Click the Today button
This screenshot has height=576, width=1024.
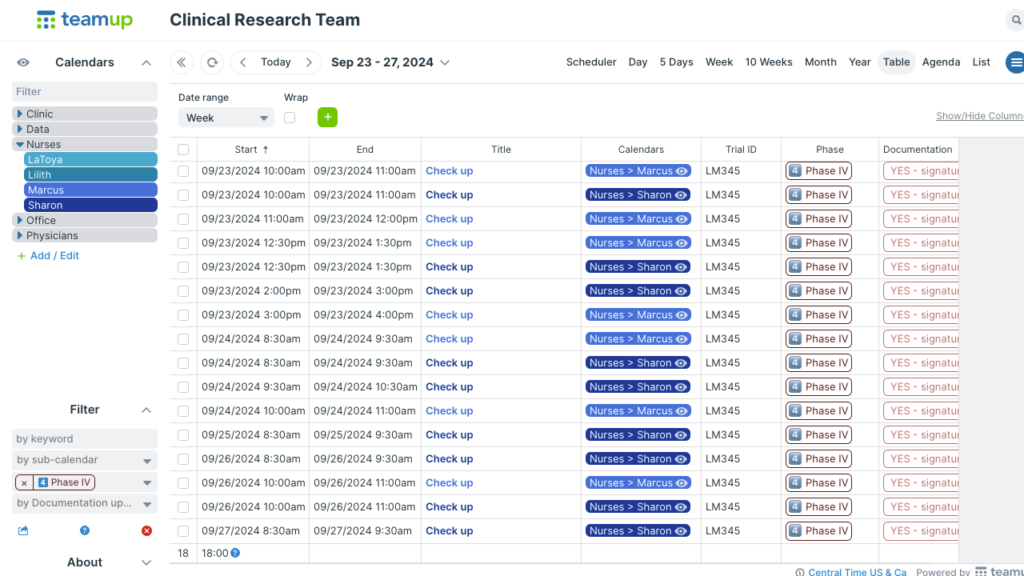click(x=276, y=63)
